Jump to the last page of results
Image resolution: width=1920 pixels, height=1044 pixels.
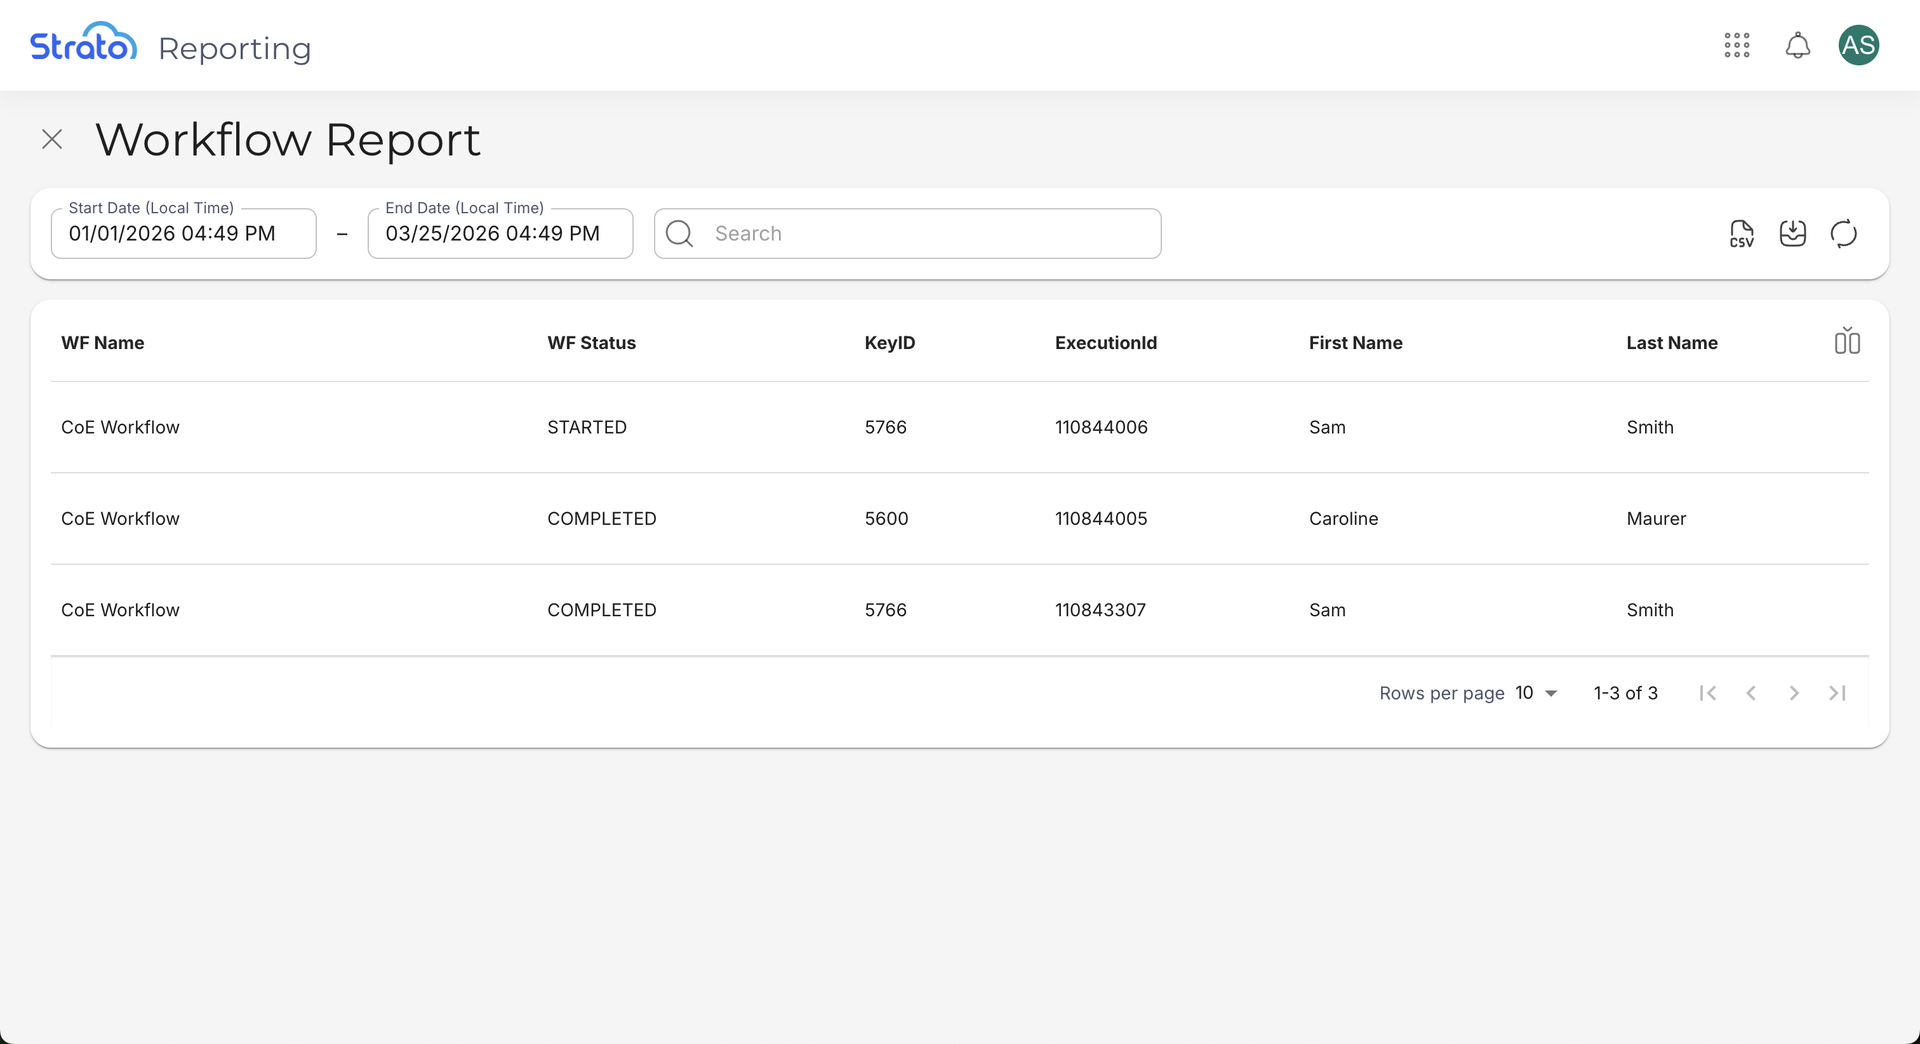point(1837,693)
